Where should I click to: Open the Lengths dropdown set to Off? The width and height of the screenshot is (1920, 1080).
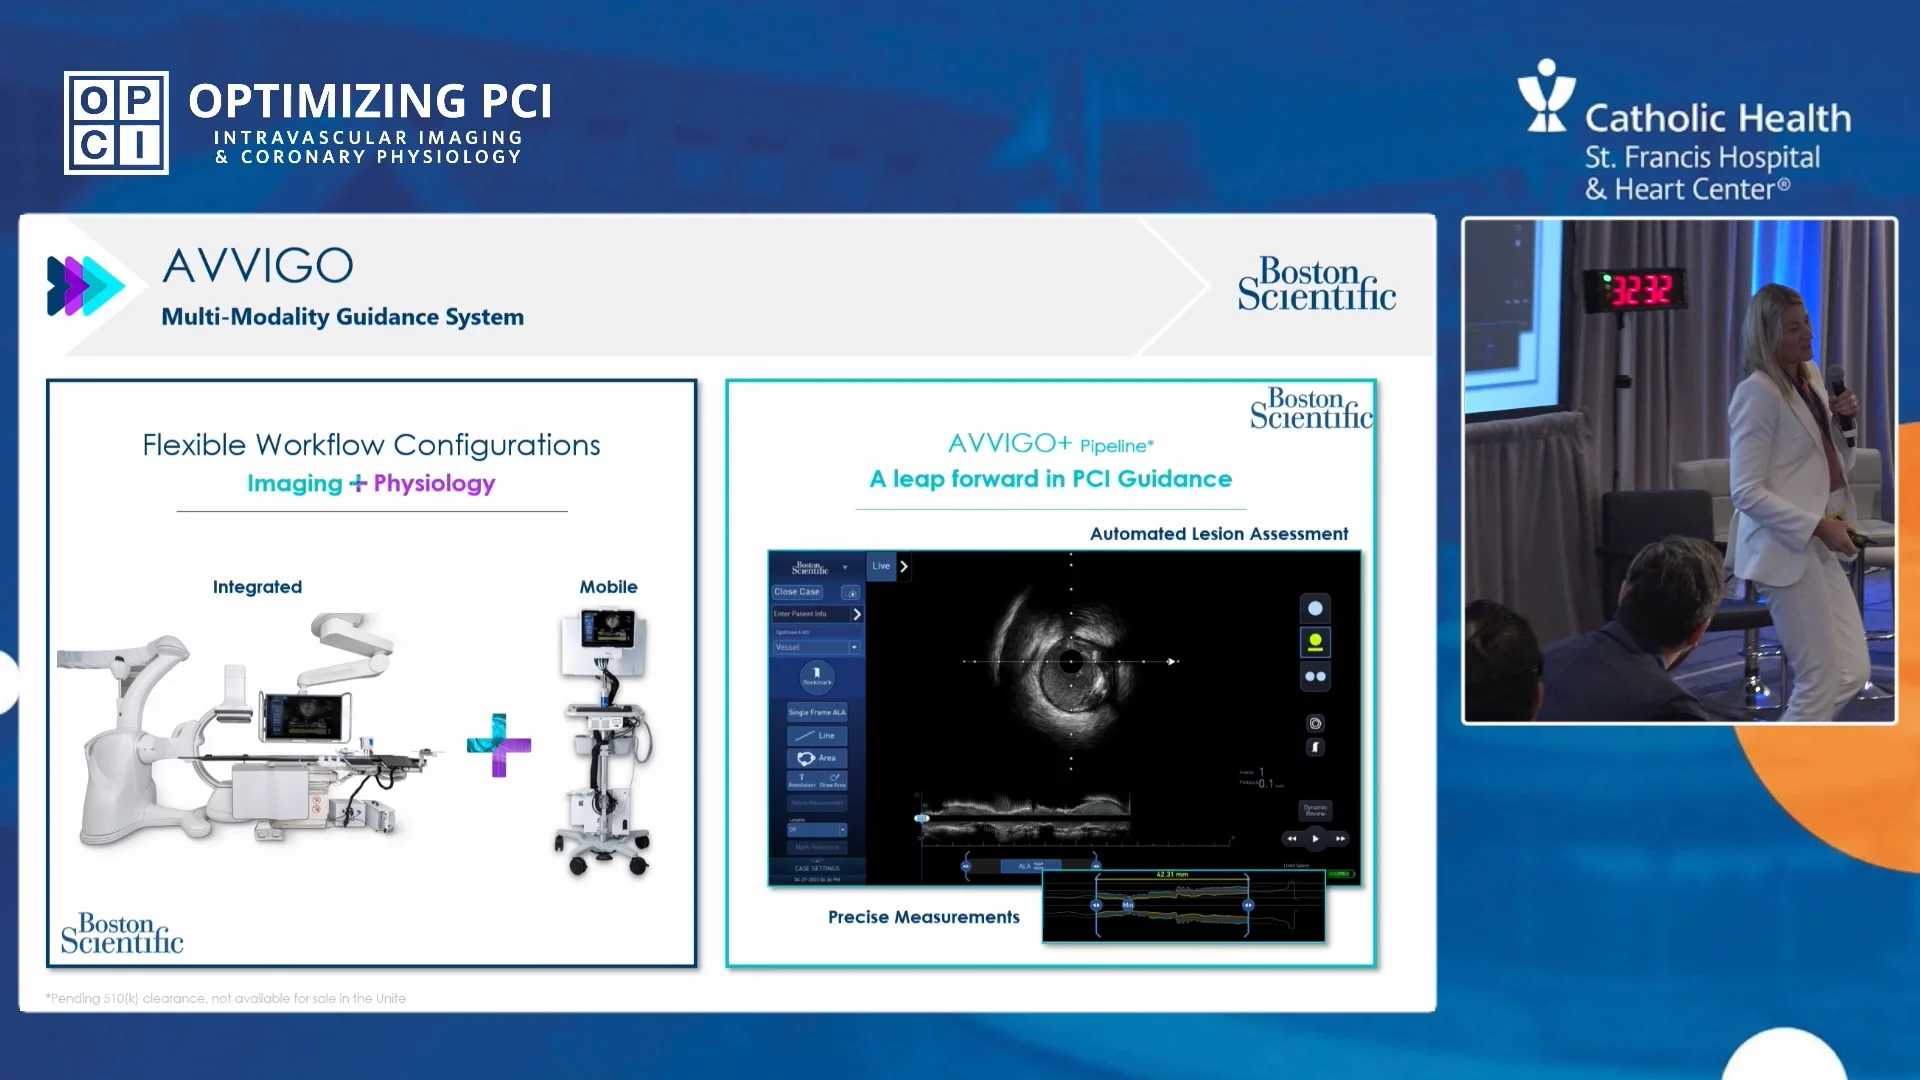(x=816, y=830)
